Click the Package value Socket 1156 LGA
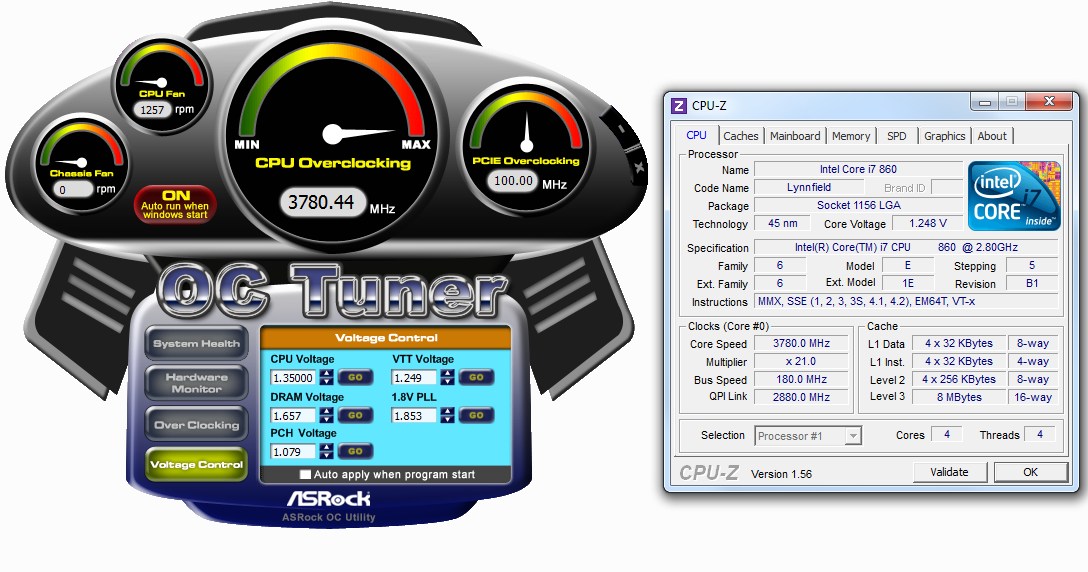1088x572 pixels. point(858,205)
